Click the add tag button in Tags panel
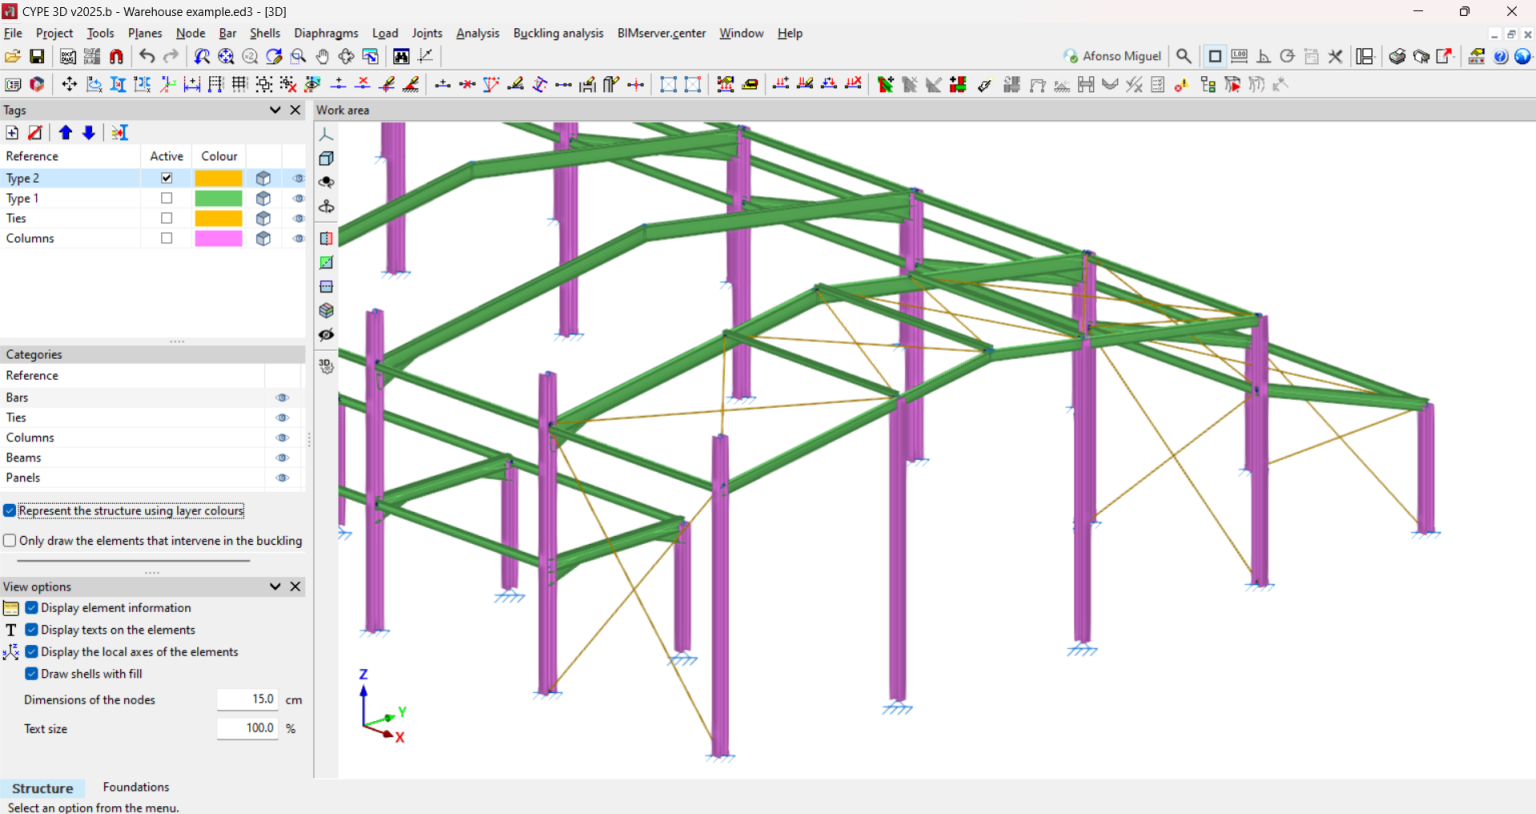1536x814 pixels. pos(14,132)
